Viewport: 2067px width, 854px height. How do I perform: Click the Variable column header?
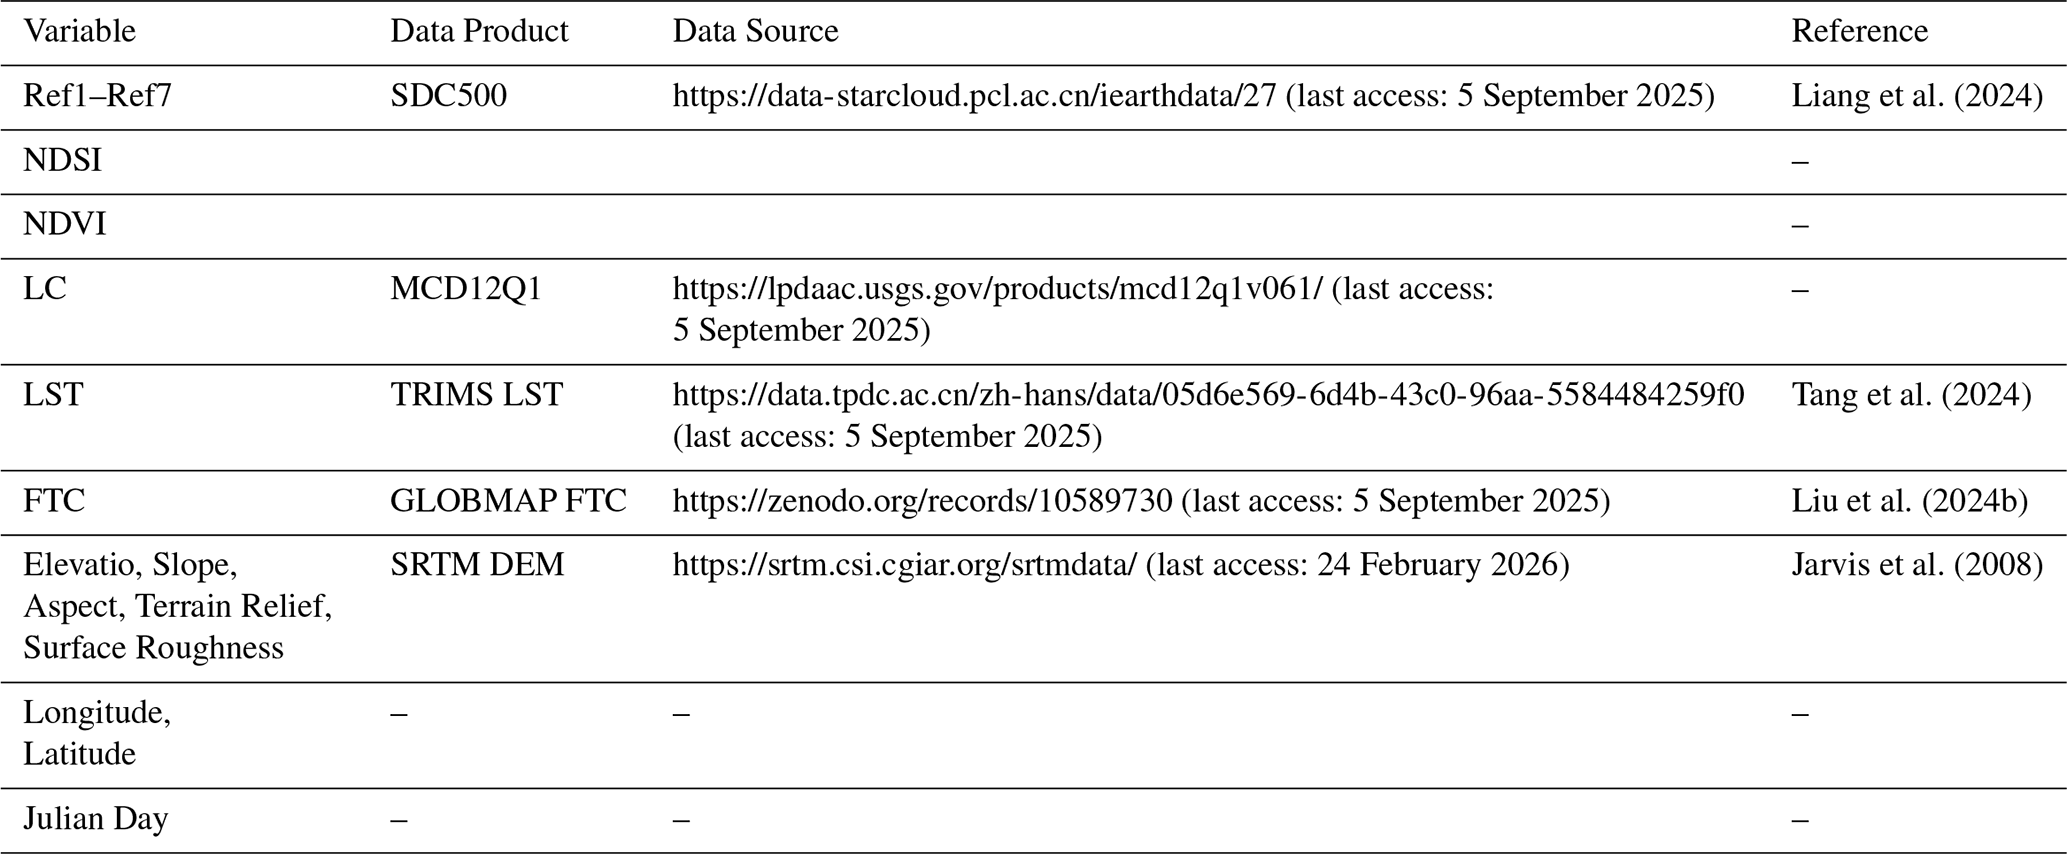click(x=80, y=31)
